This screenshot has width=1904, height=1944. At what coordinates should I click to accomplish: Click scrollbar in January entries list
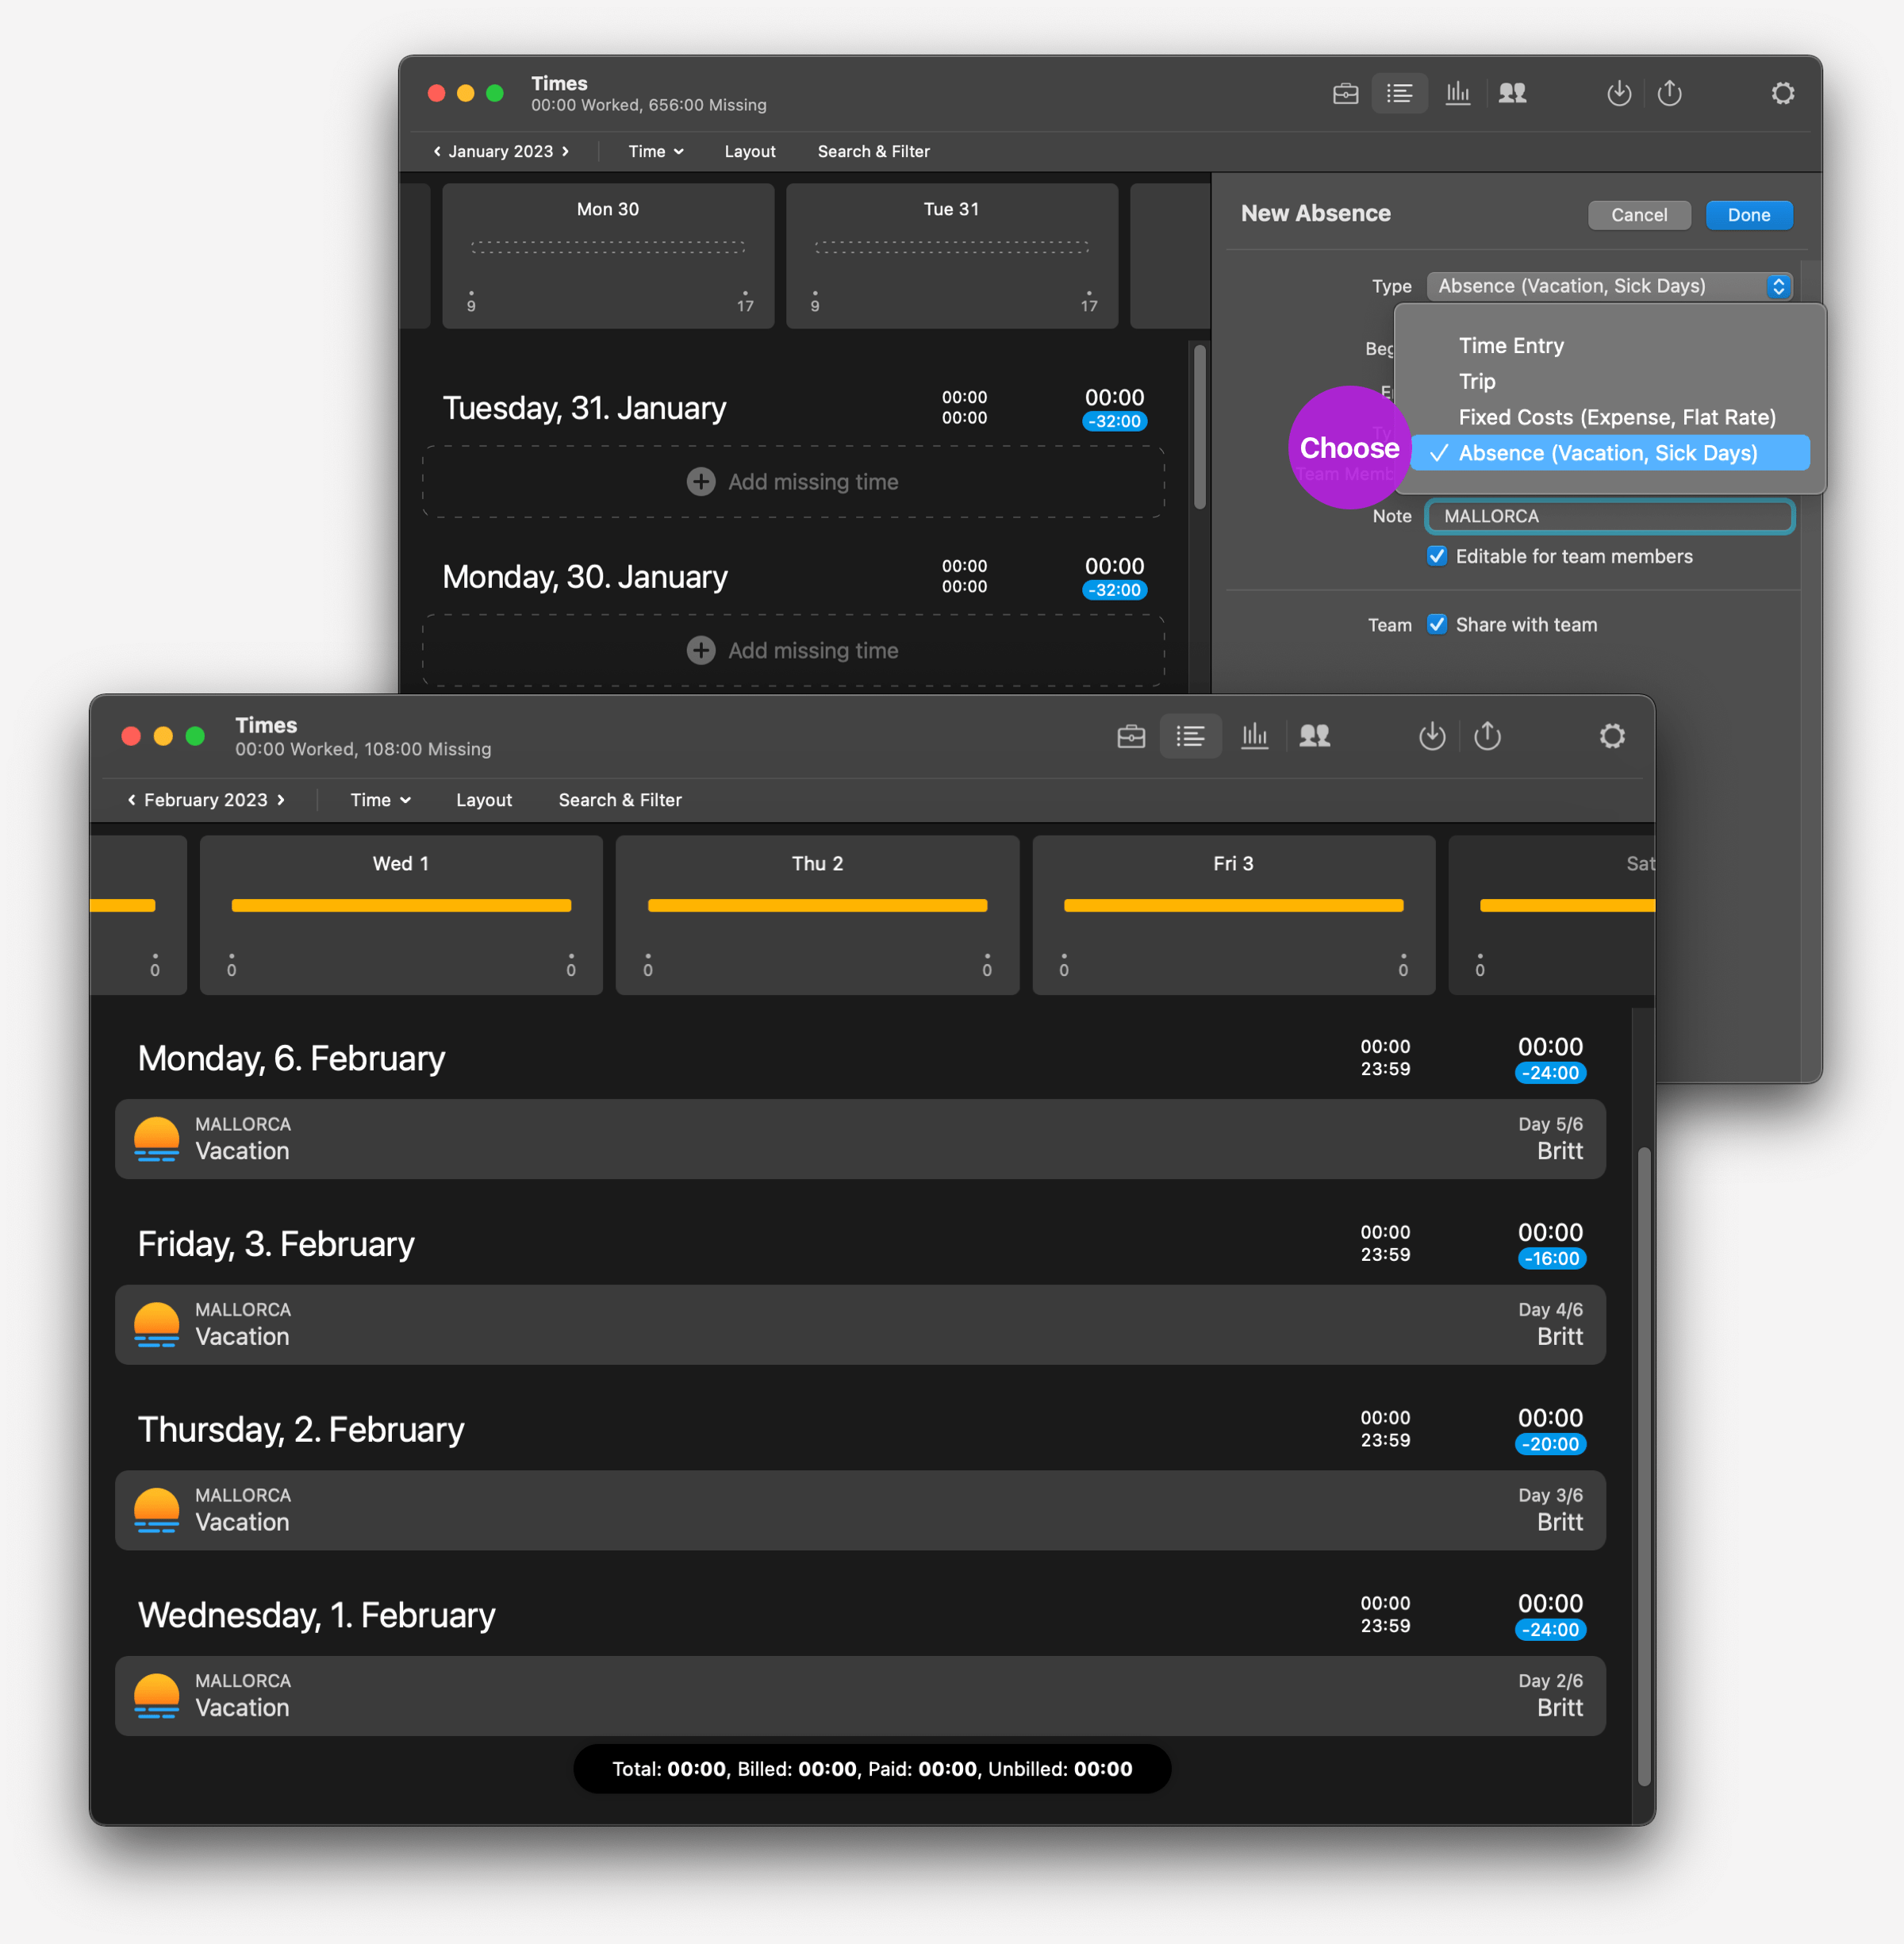(x=1199, y=426)
